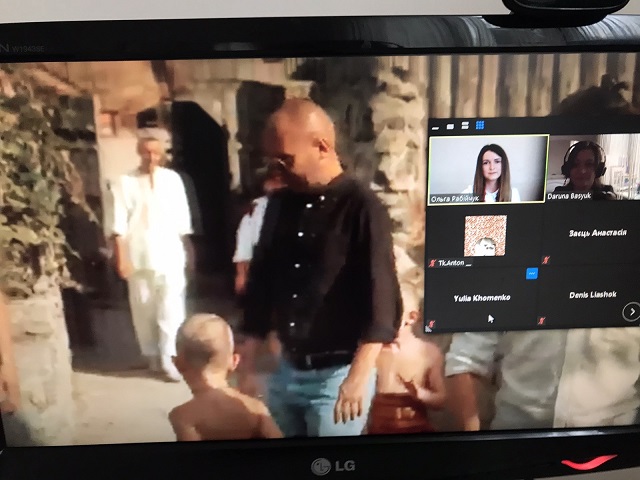Select the Yulia Khomenko participant tile
The image size is (640, 480).
tap(480, 299)
